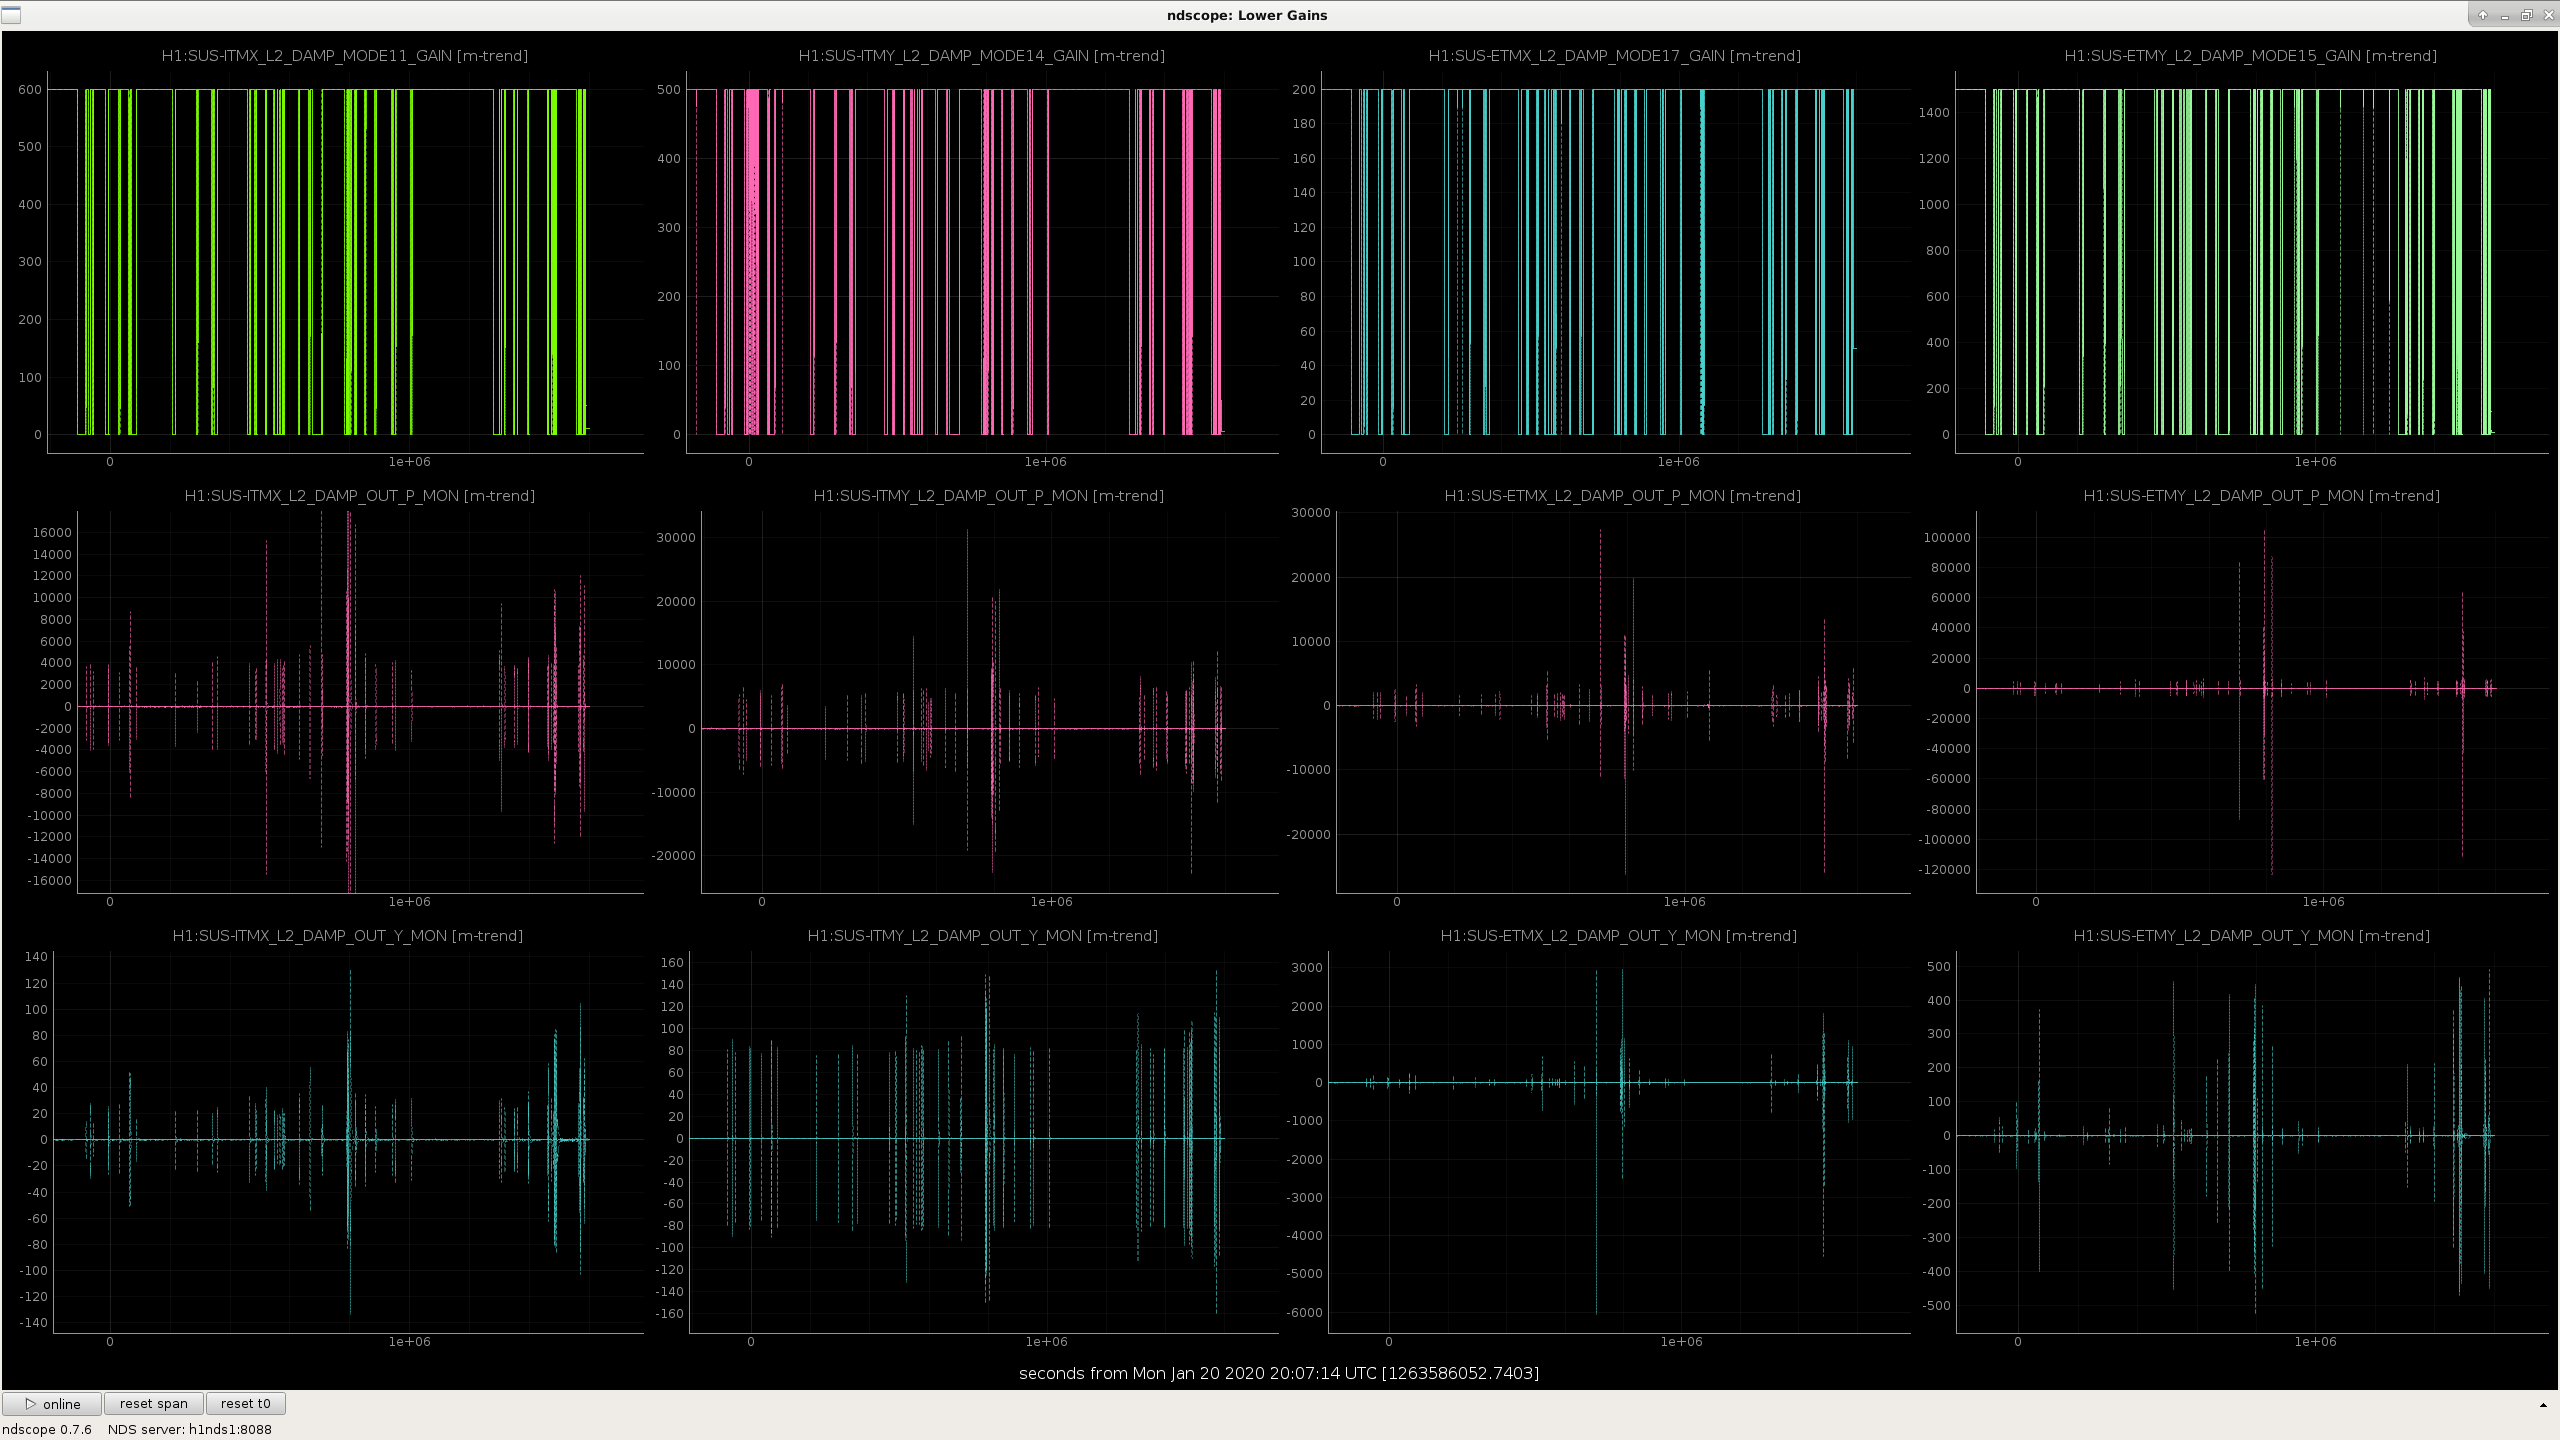Open the window menu icon in title bar
This screenshot has width=2560, height=1440.
click(x=10, y=15)
